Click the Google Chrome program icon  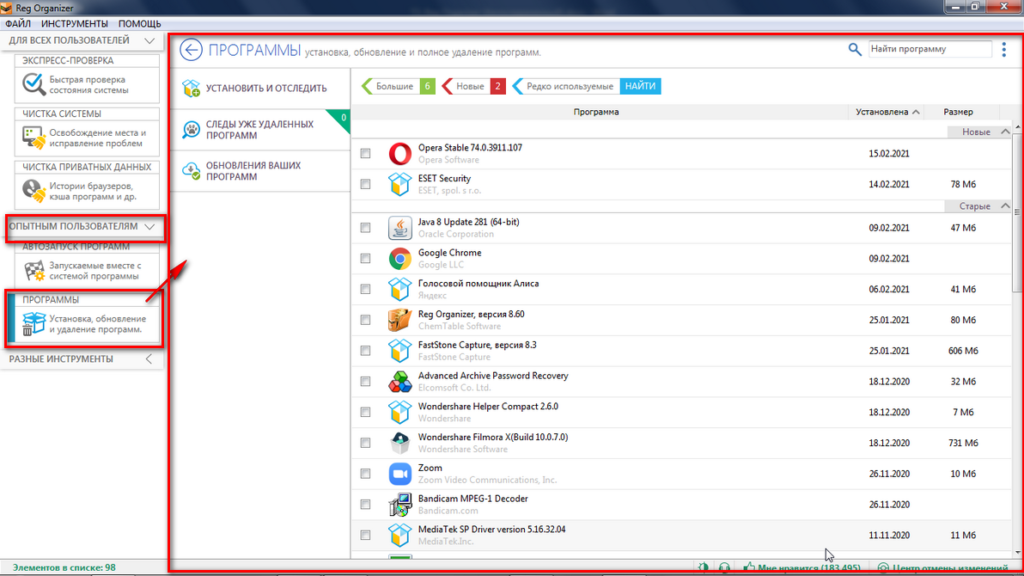tap(400, 259)
